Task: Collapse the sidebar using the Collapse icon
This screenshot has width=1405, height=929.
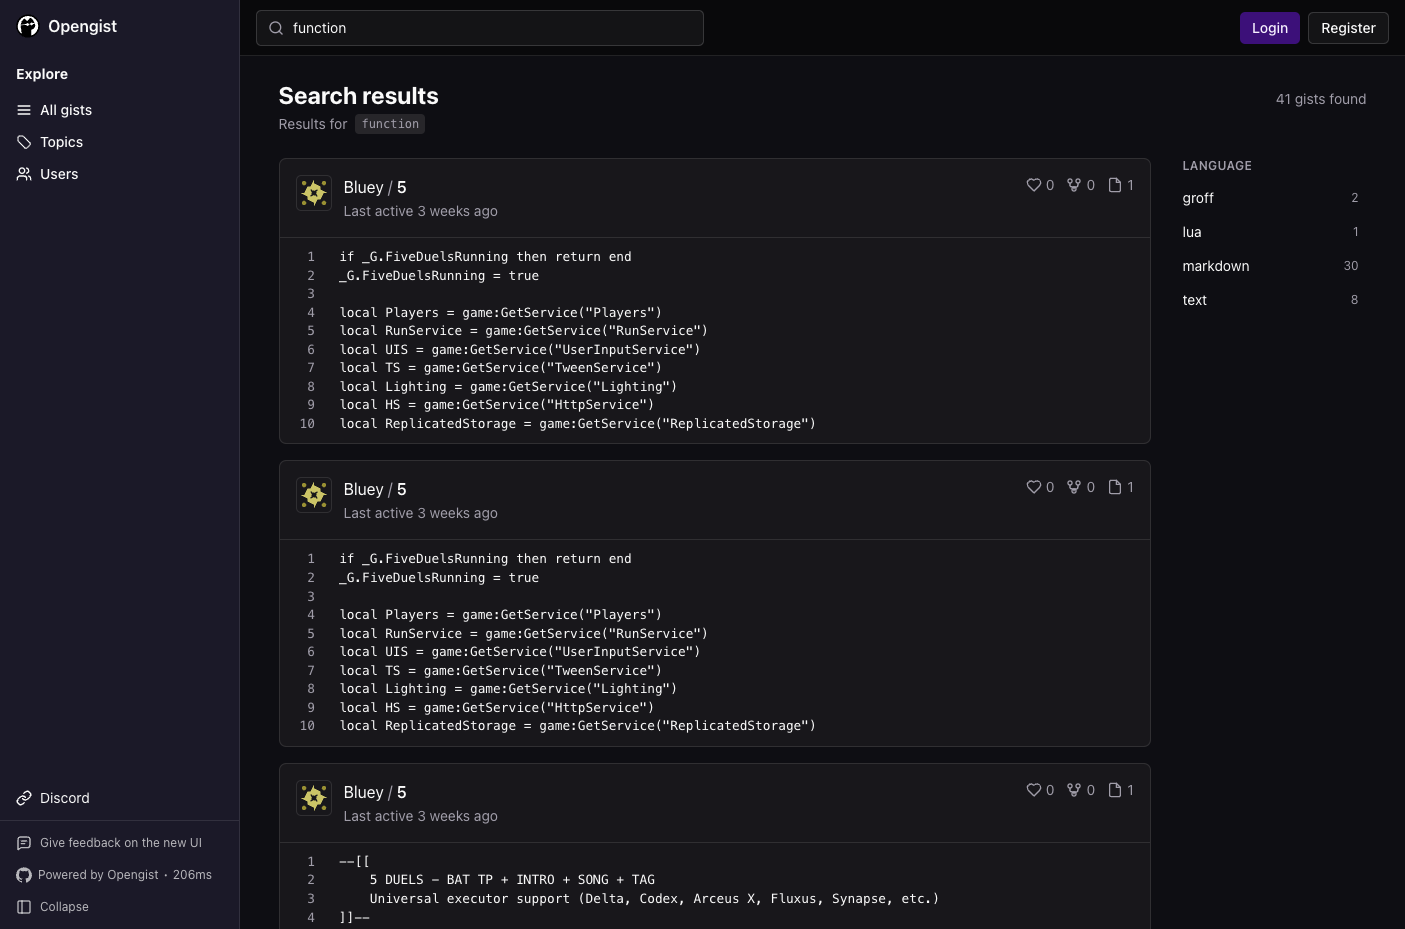Action: tap(24, 907)
